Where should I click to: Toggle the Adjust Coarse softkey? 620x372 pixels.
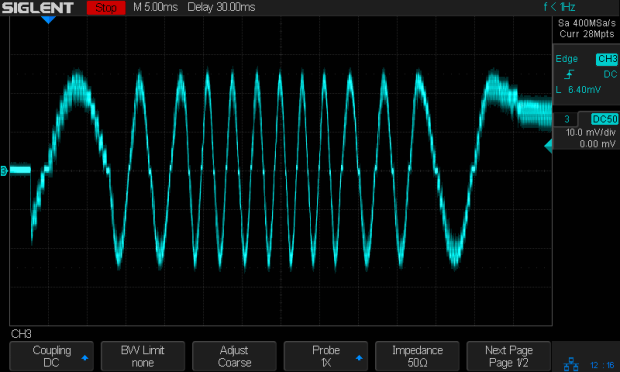(234, 356)
